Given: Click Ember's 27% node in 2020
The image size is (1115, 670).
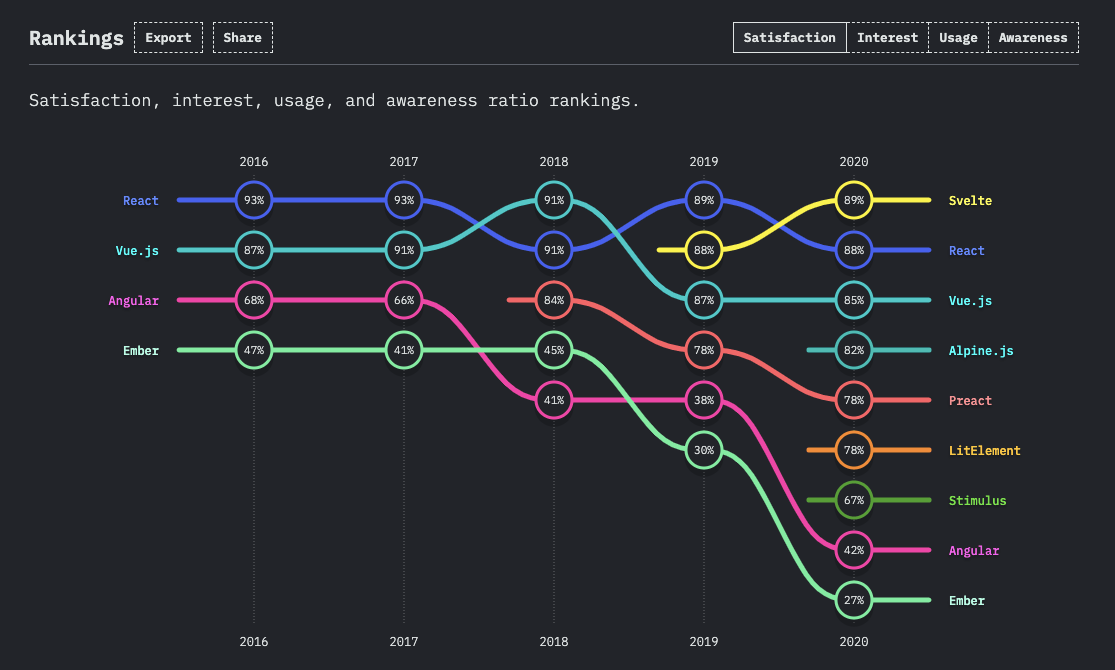Looking at the screenshot, I should coord(853,600).
